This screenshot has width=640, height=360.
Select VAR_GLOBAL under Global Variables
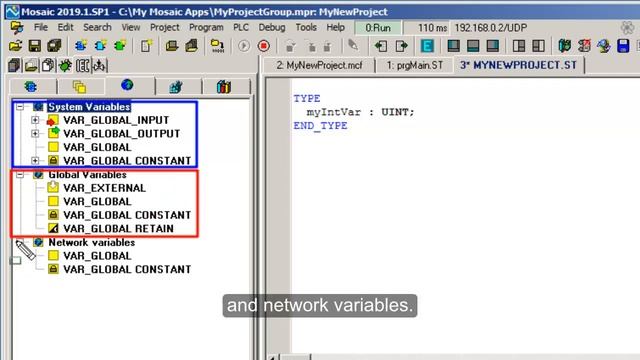(97, 201)
